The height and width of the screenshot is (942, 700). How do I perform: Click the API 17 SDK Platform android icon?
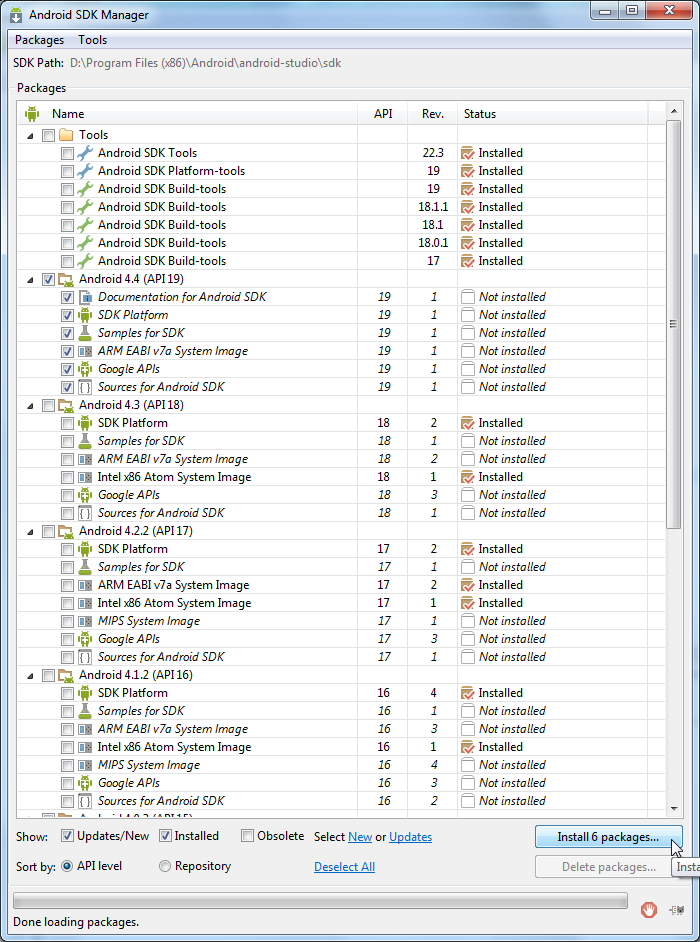pyautogui.click(x=85, y=549)
